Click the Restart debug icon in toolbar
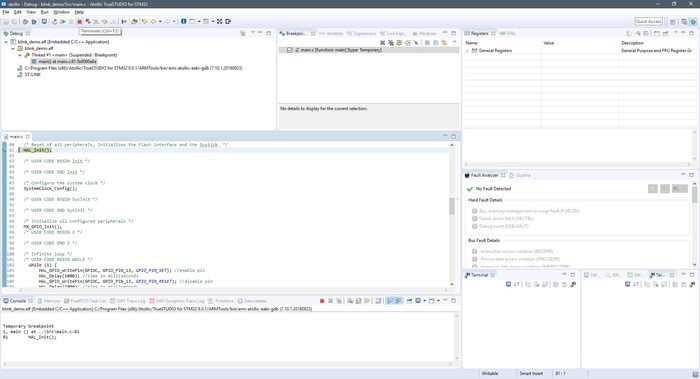The image size is (700, 379). [x=54, y=21]
